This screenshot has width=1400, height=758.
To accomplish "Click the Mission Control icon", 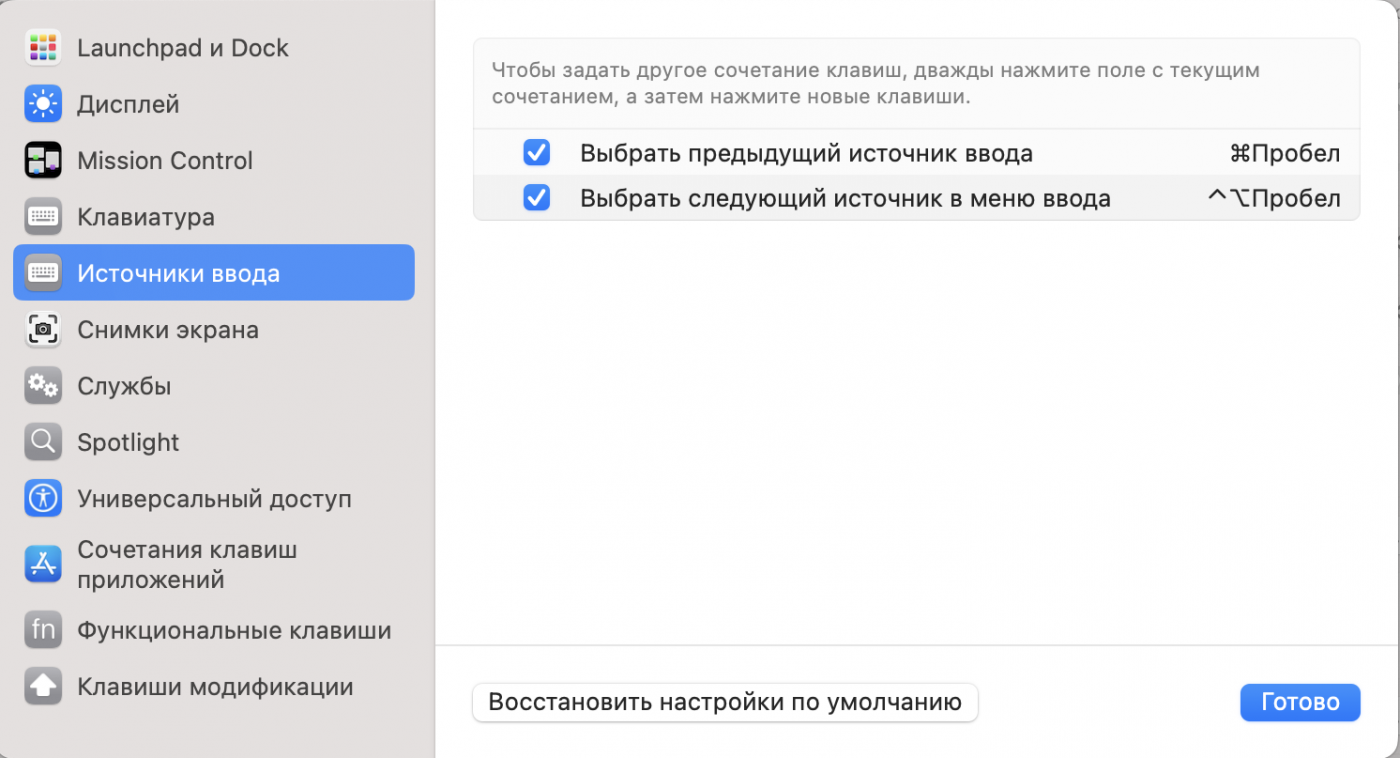I will (x=43, y=160).
